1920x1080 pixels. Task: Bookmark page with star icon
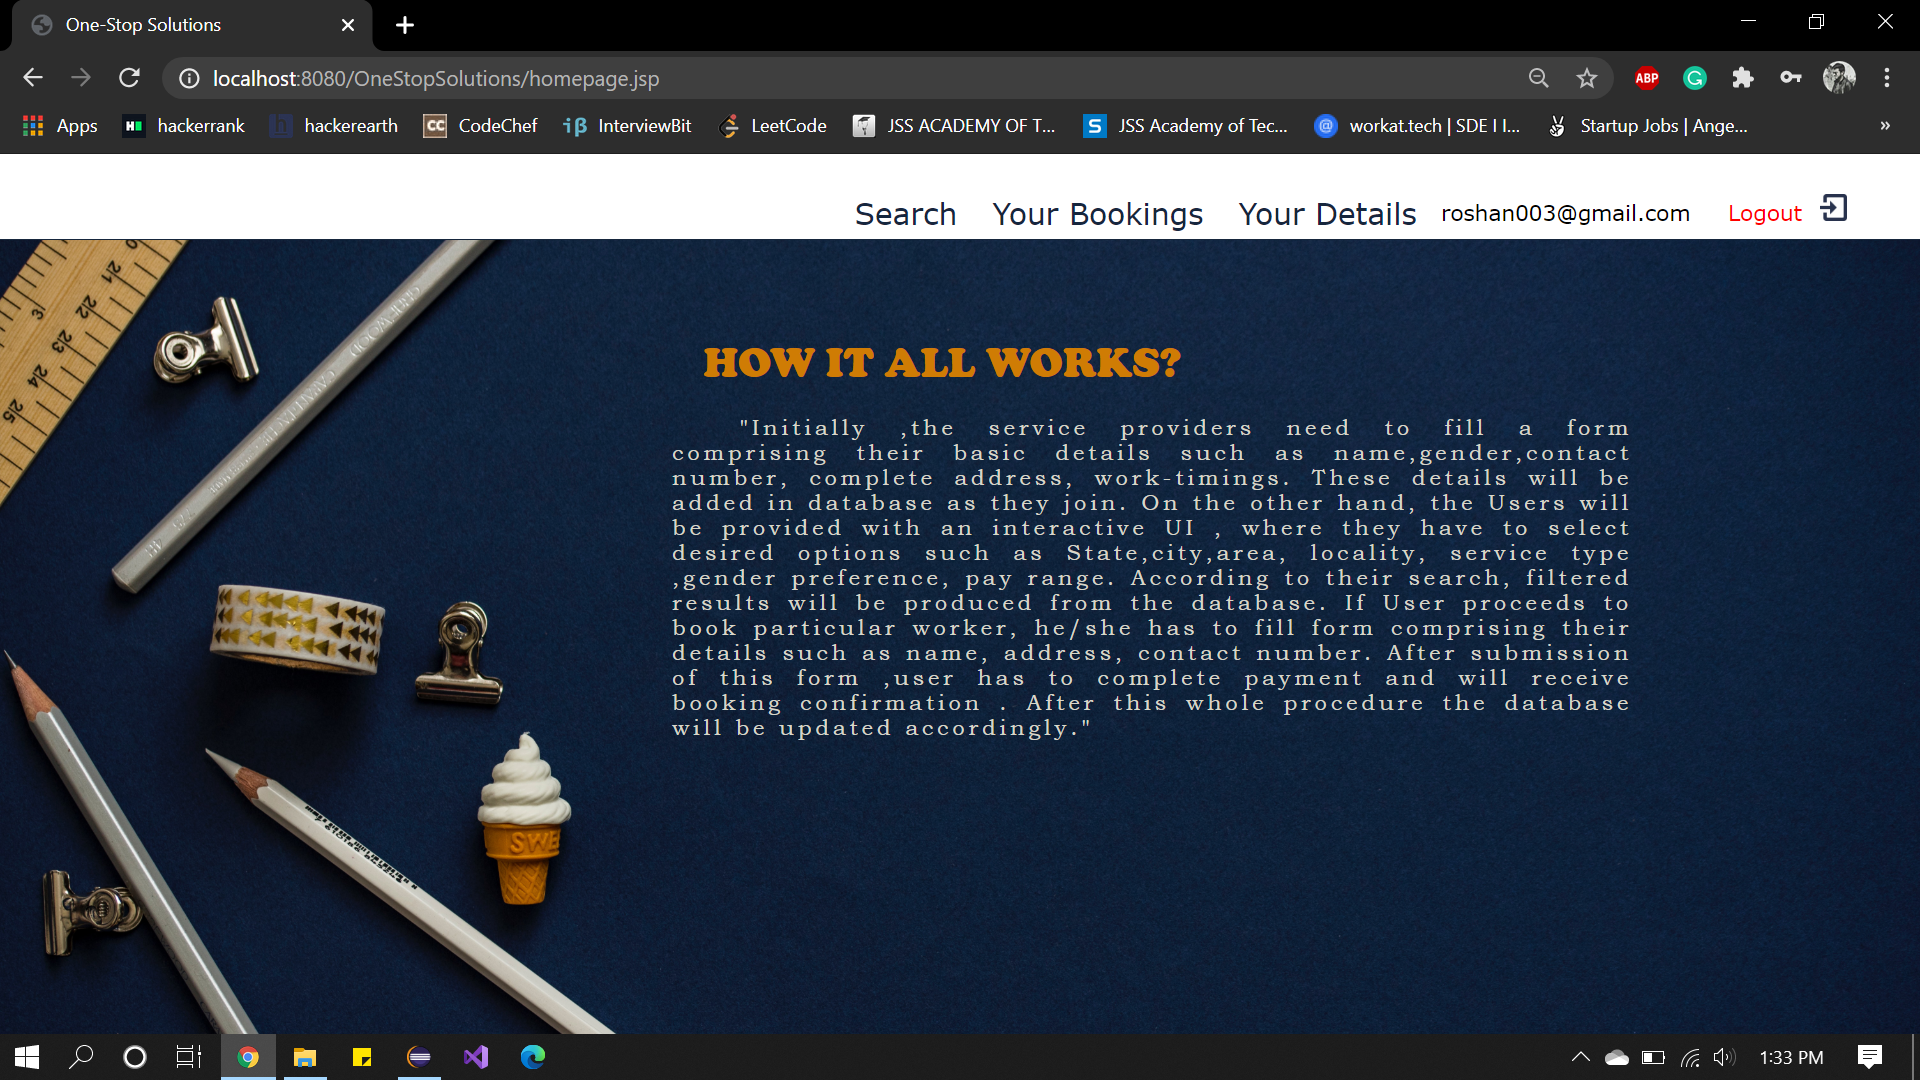(1587, 78)
